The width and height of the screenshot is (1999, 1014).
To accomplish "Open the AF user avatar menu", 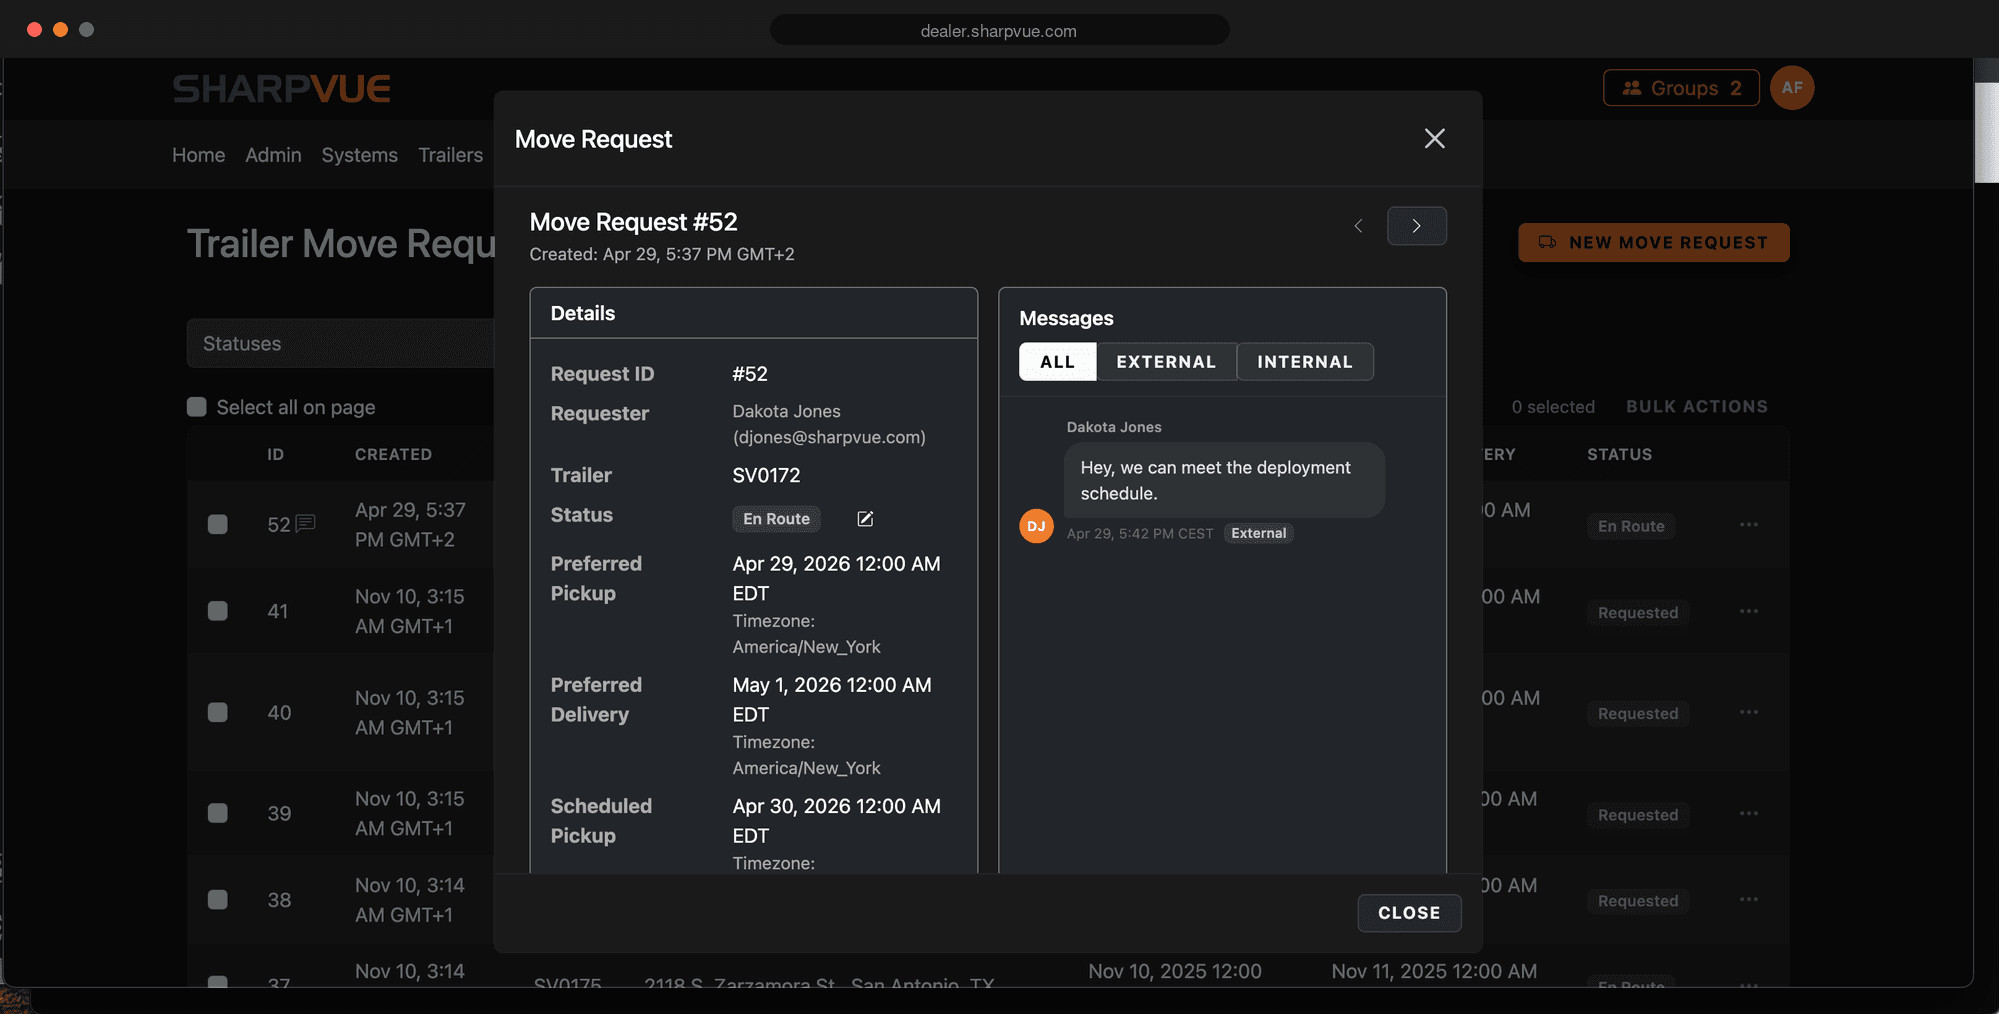I will (1792, 88).
